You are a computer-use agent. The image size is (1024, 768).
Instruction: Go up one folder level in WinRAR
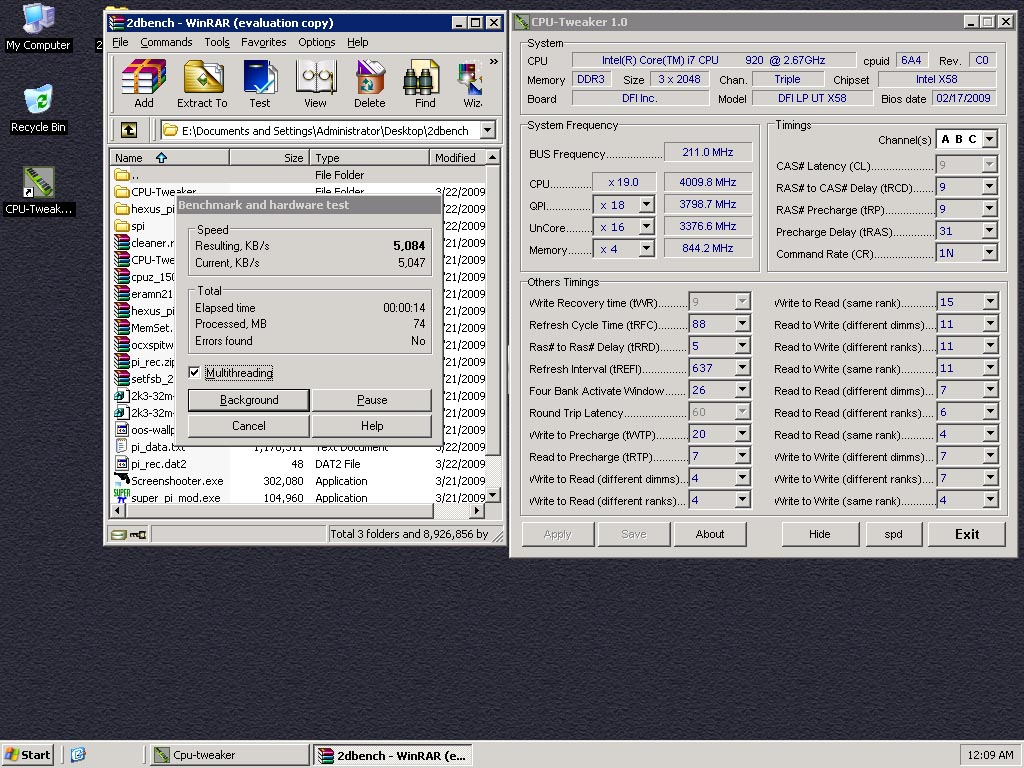129,130
